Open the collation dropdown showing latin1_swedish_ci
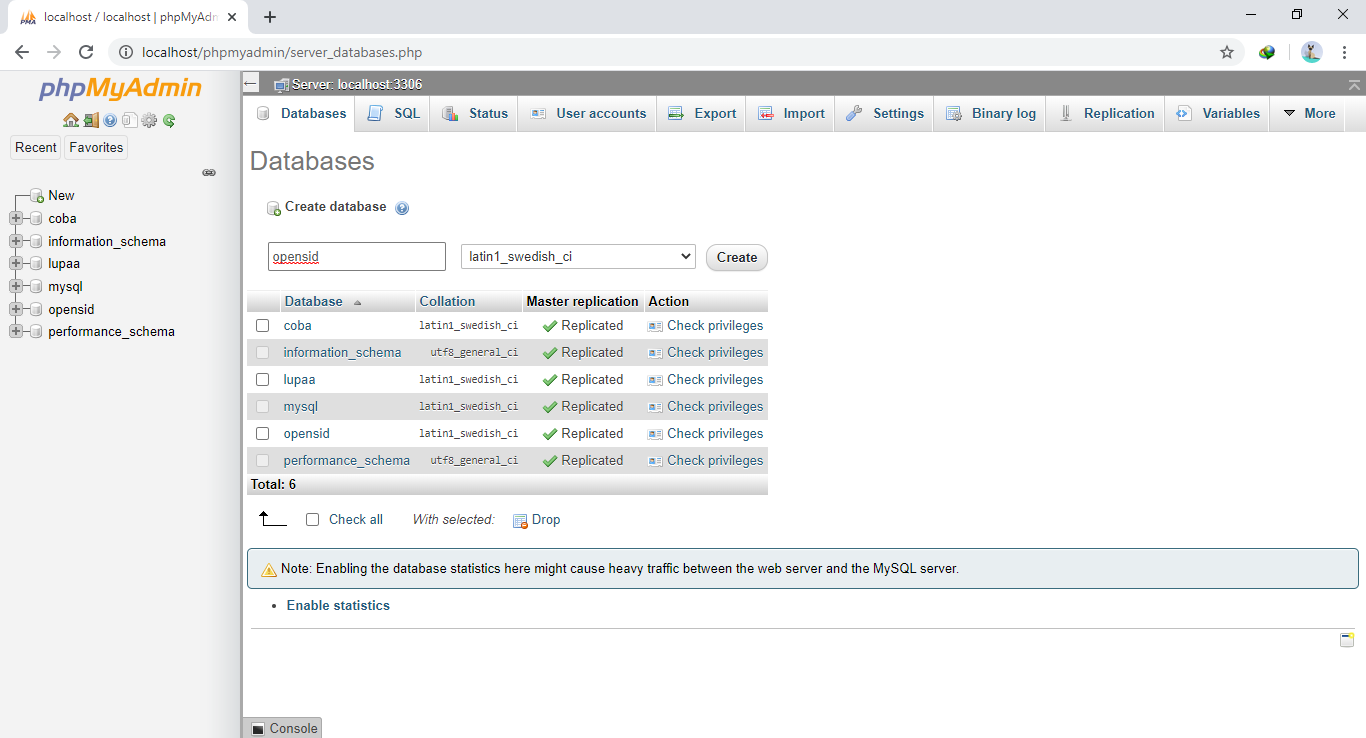 (x=577, y=256)
